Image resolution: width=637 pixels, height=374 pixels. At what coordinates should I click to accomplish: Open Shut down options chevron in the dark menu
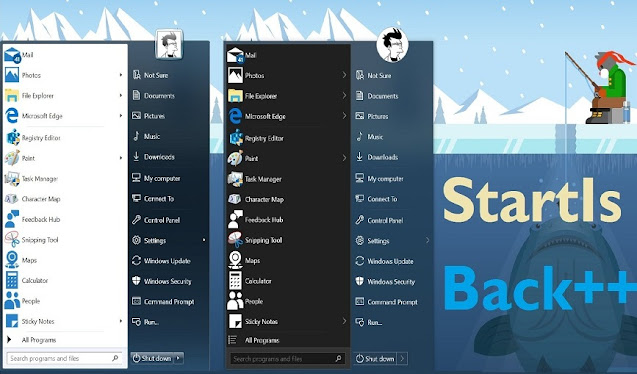tap(402, 358)
